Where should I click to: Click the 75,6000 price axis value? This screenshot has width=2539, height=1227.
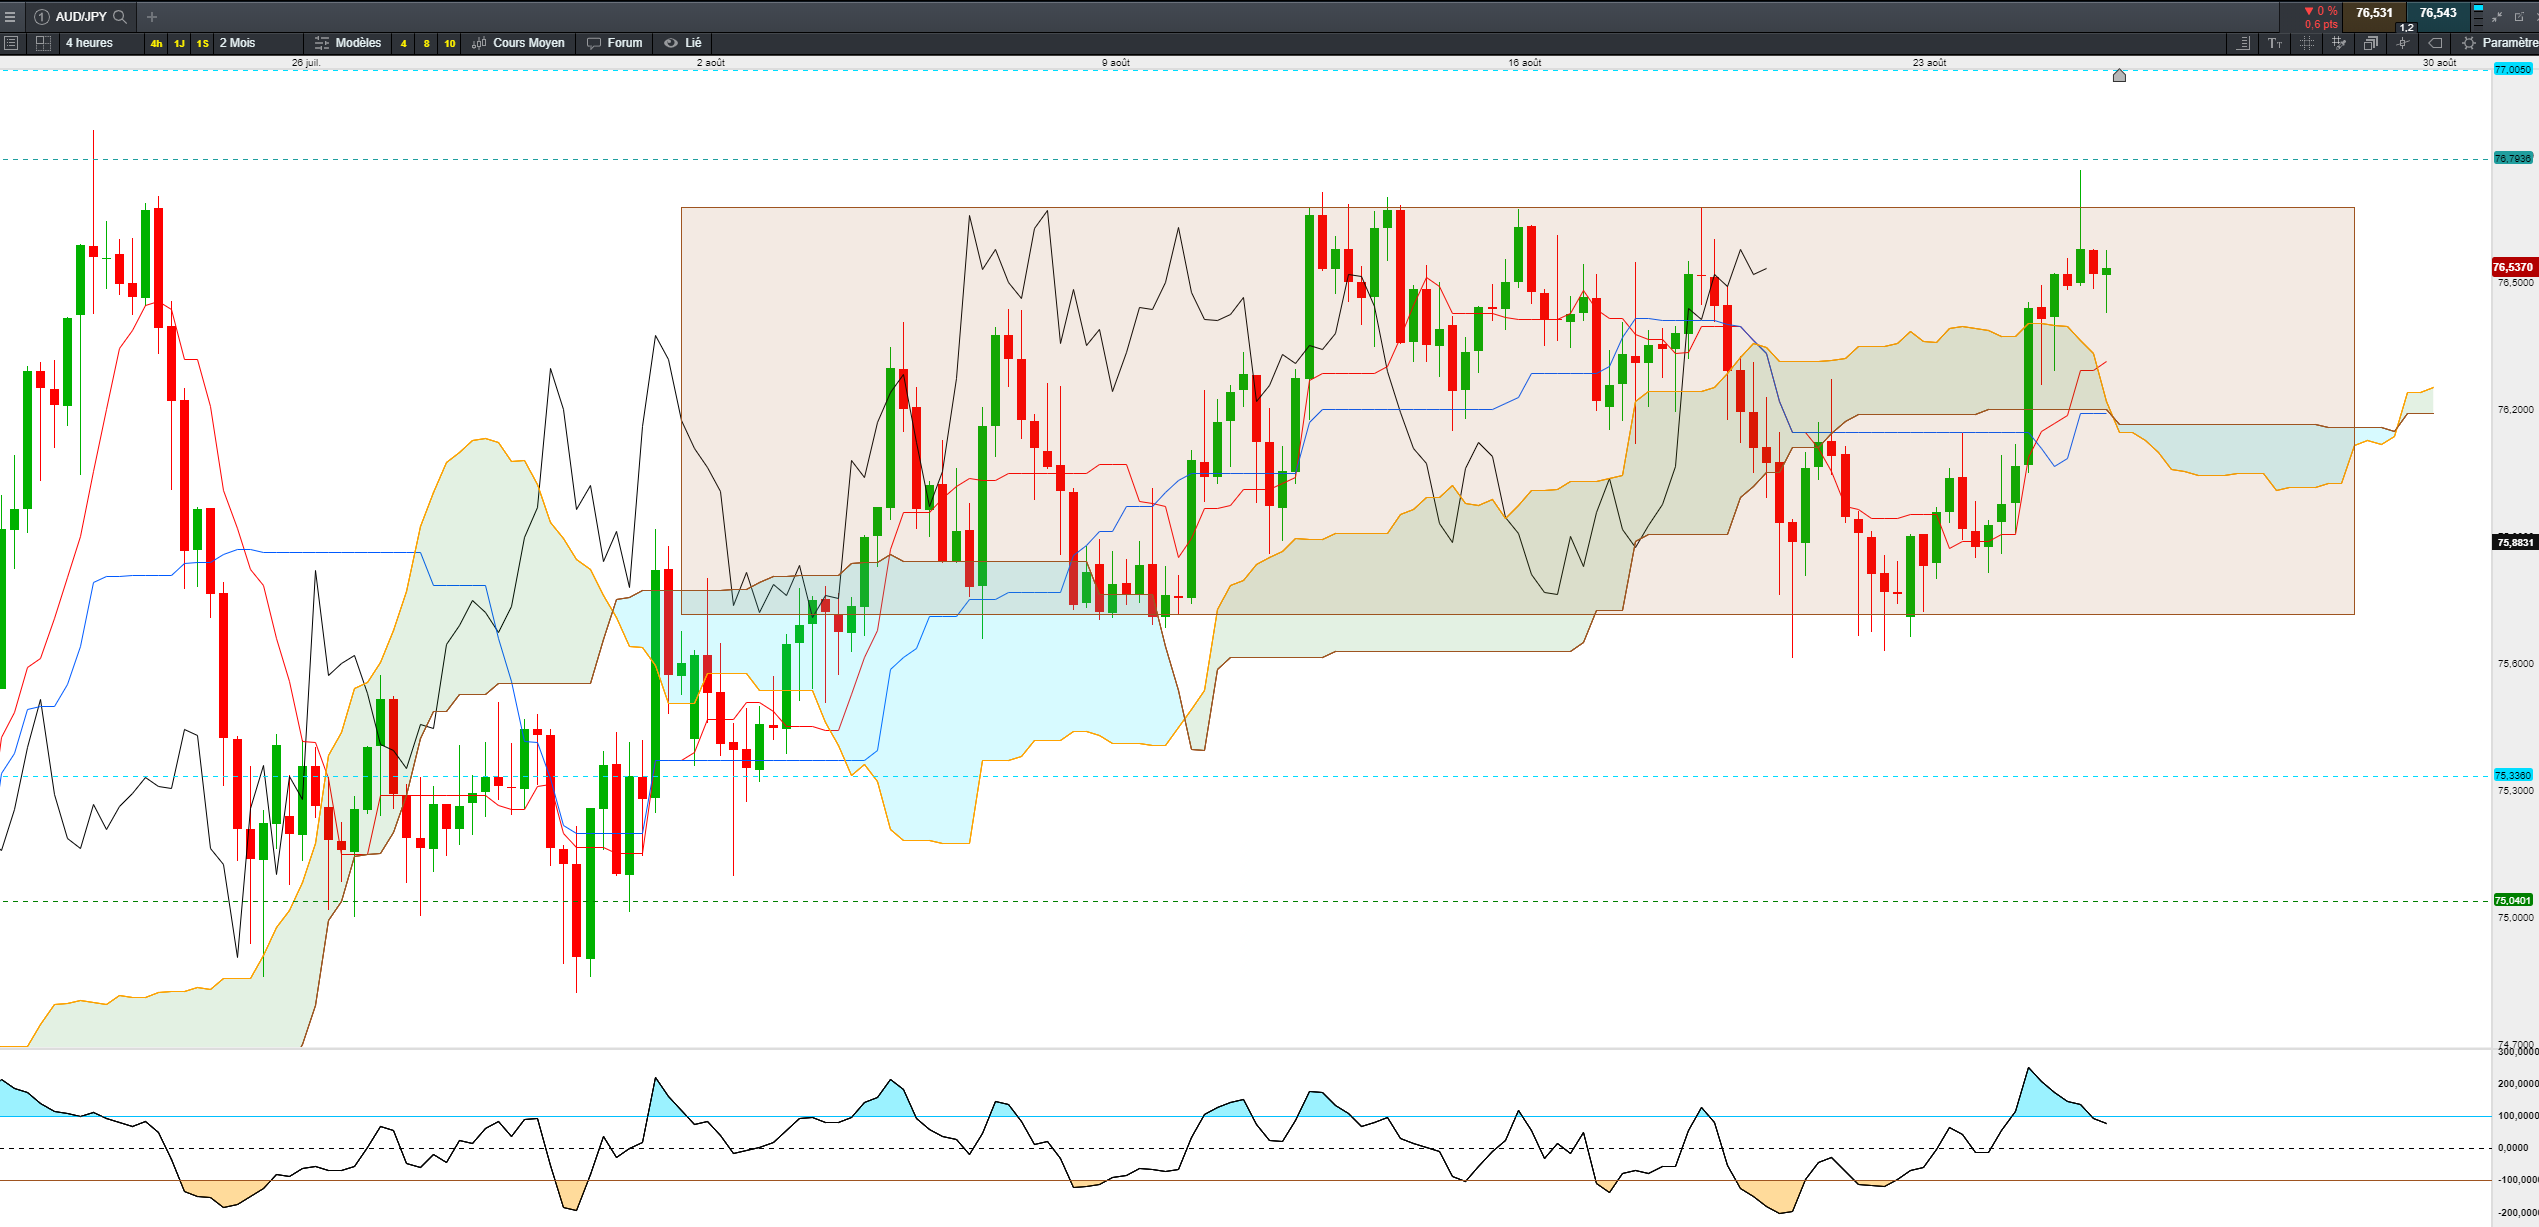pos(2516,663)
